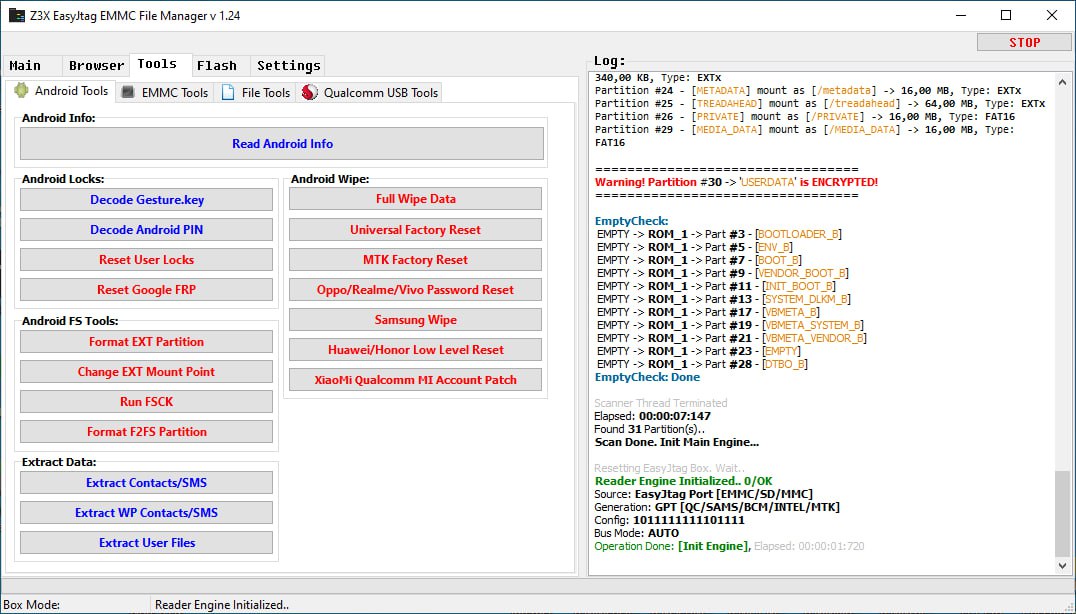Switch to the EMMC Tools sub-tab
This screenshot has height=614, width=1076.
[x=165, y=93]
